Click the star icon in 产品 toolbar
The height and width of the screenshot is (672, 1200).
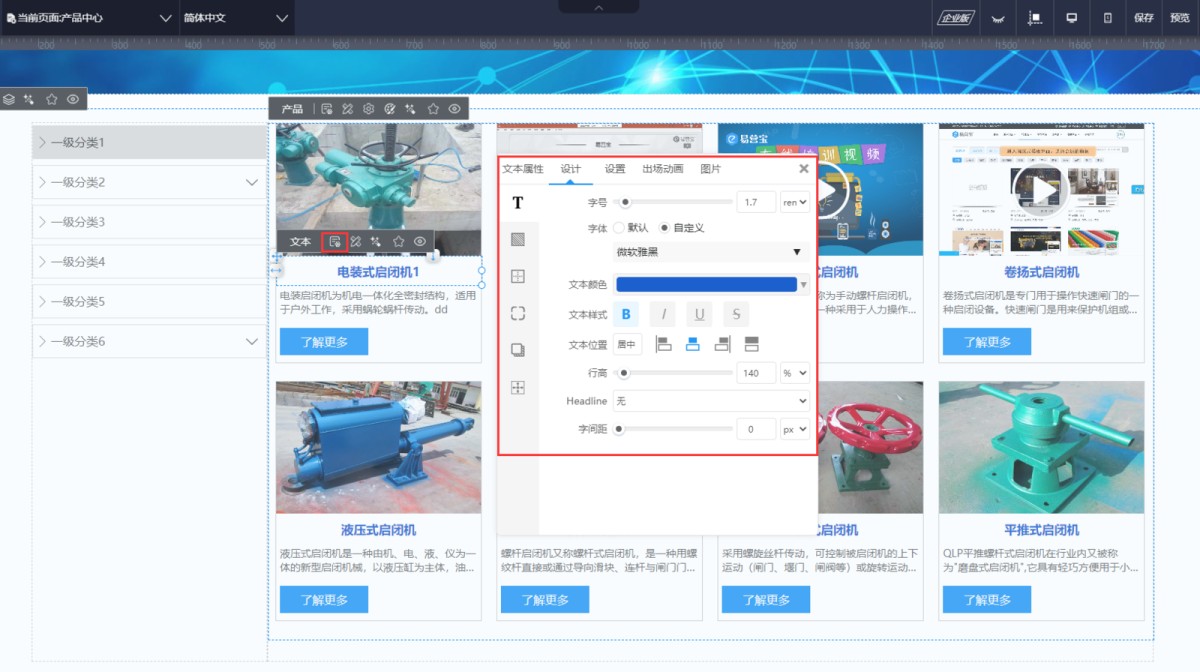433,108
